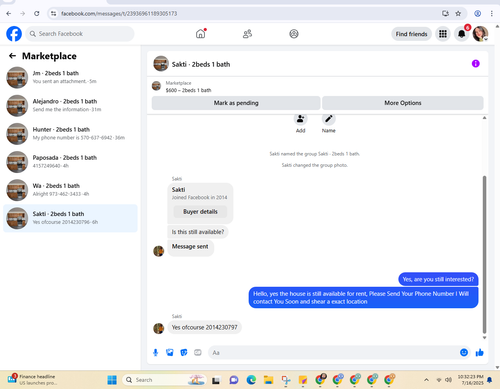Viewport: 500px width, 389px height.
Task: Open the Paposada - 2beds 1 bath conversation
Action: point(70,162)
